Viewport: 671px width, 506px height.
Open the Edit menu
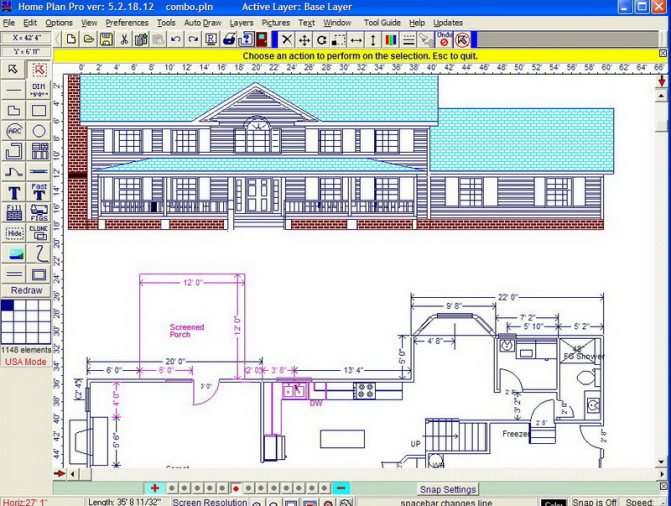[30, 23]
